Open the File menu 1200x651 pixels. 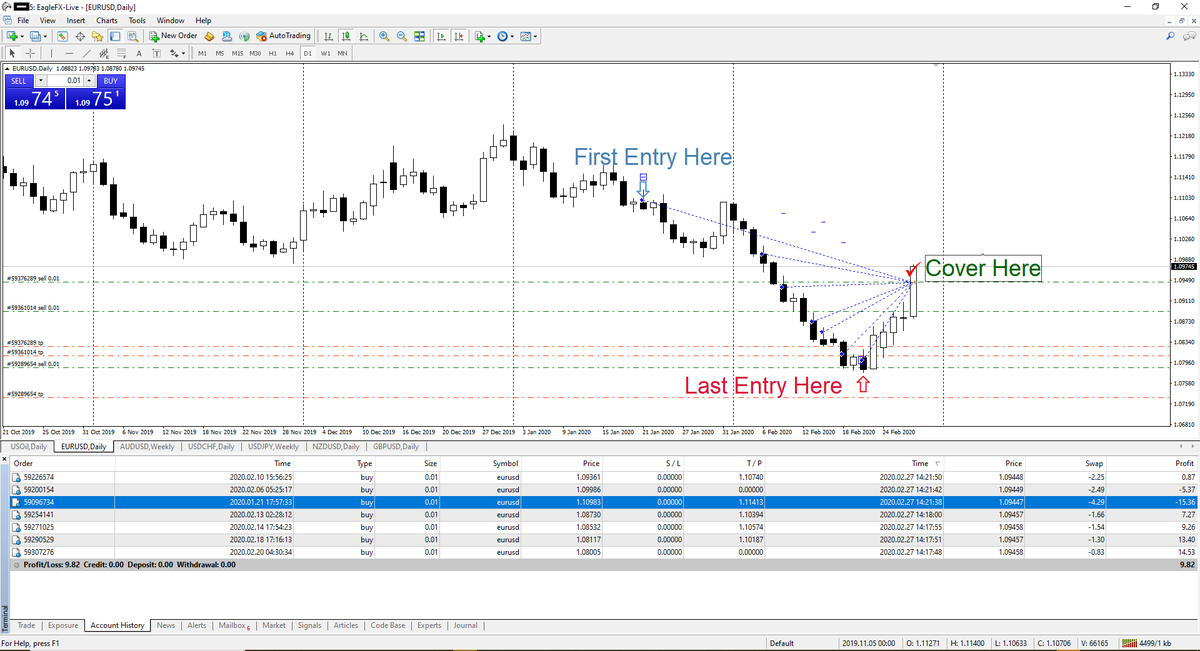coord(23,20)
